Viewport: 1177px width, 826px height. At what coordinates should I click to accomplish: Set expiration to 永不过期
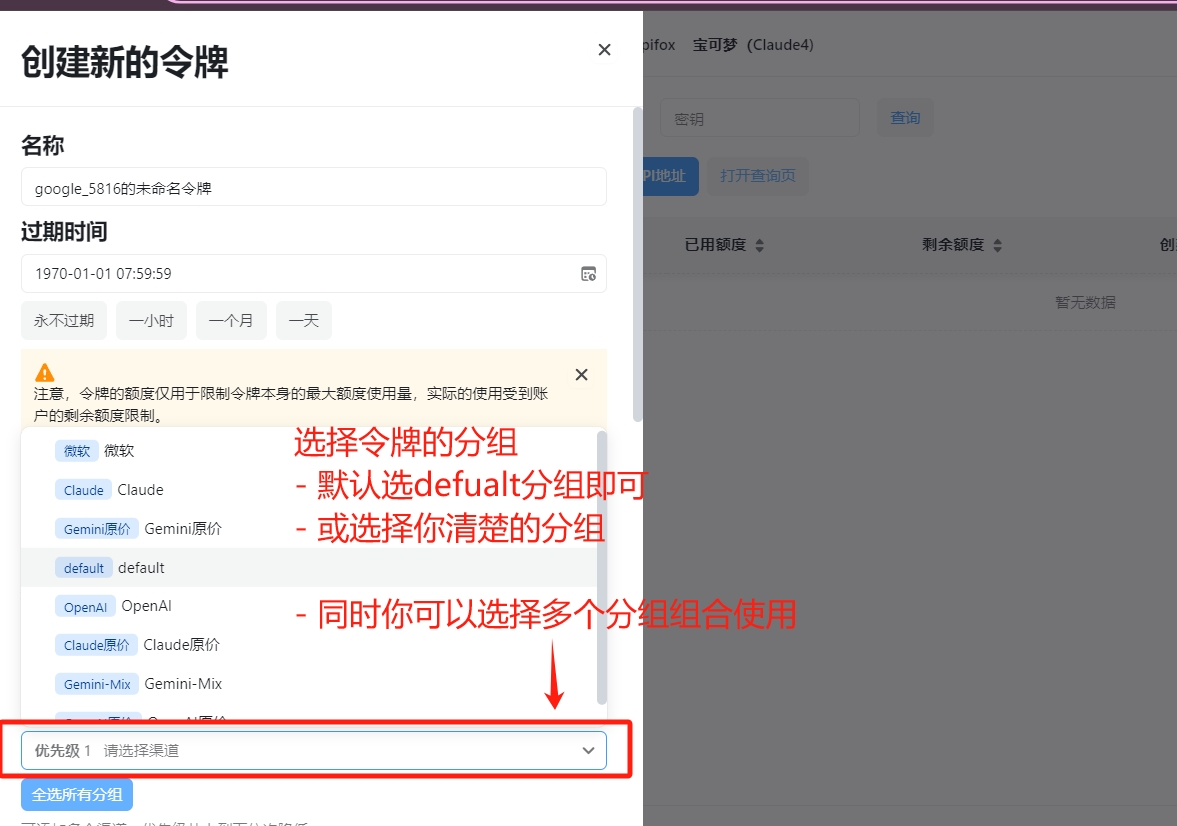pyautogui.click(x=64, y=321)
